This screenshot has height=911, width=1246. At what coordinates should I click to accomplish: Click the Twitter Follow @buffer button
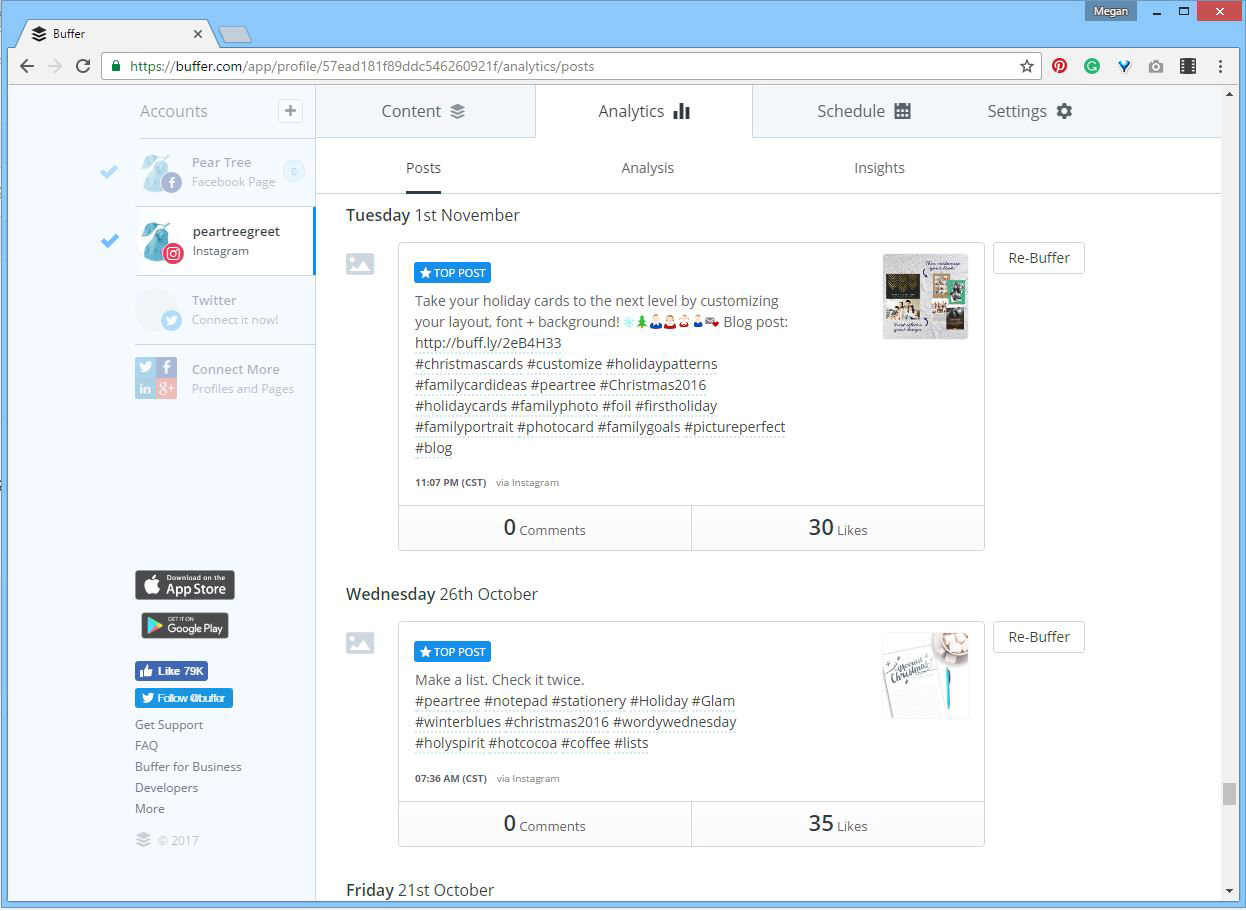pyautogui.click(x=184, y=698)
